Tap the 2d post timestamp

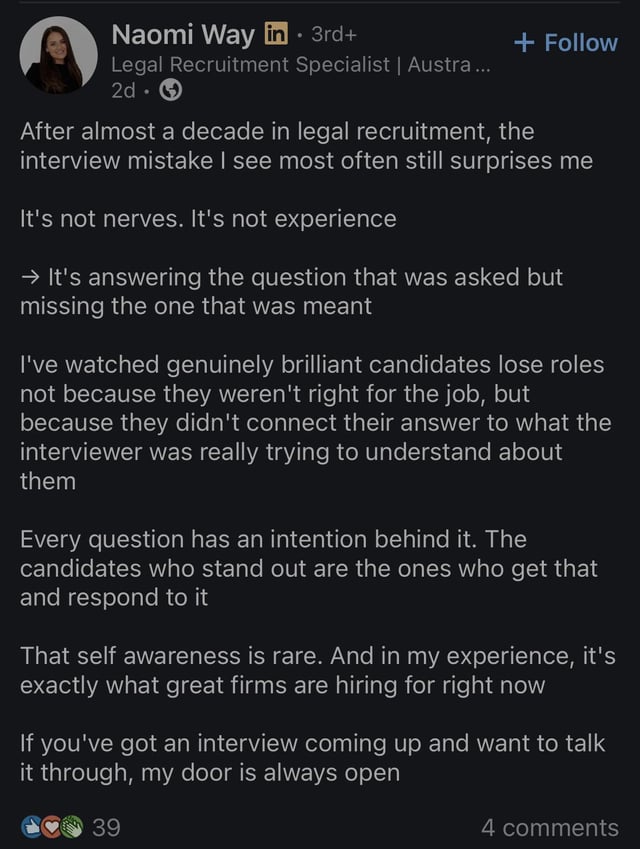click(123, 90)
